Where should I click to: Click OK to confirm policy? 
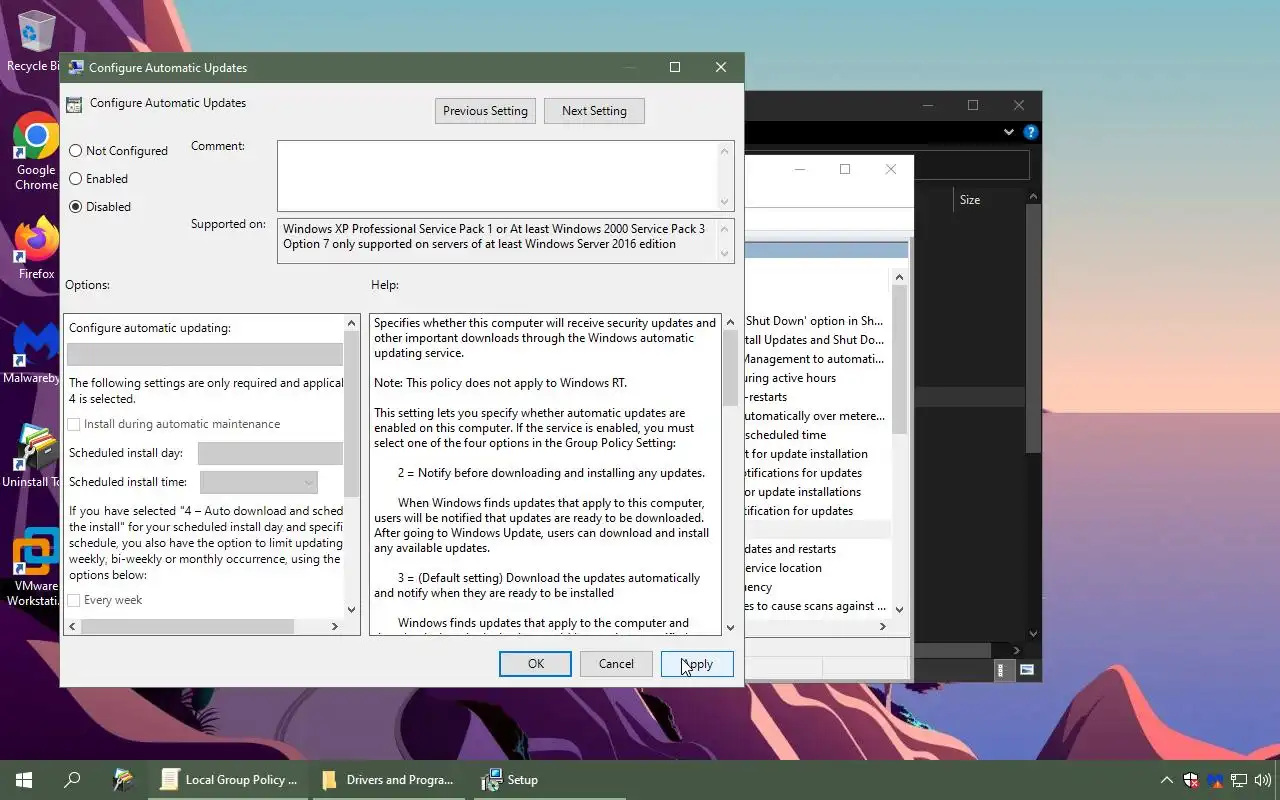[x=535, y=664]
